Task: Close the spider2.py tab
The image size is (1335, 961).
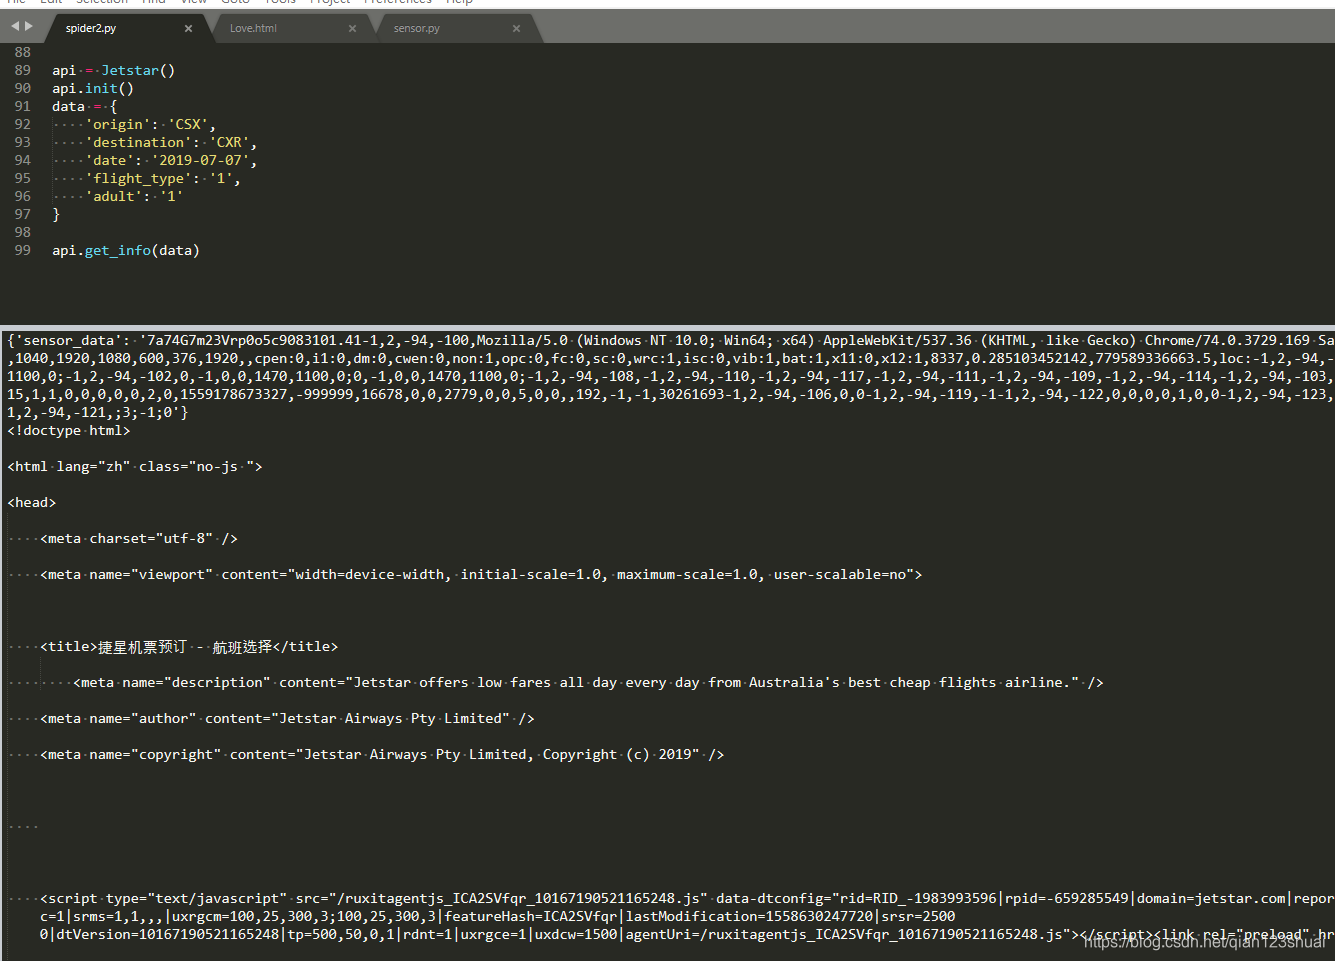Action: tap(188, 28)
